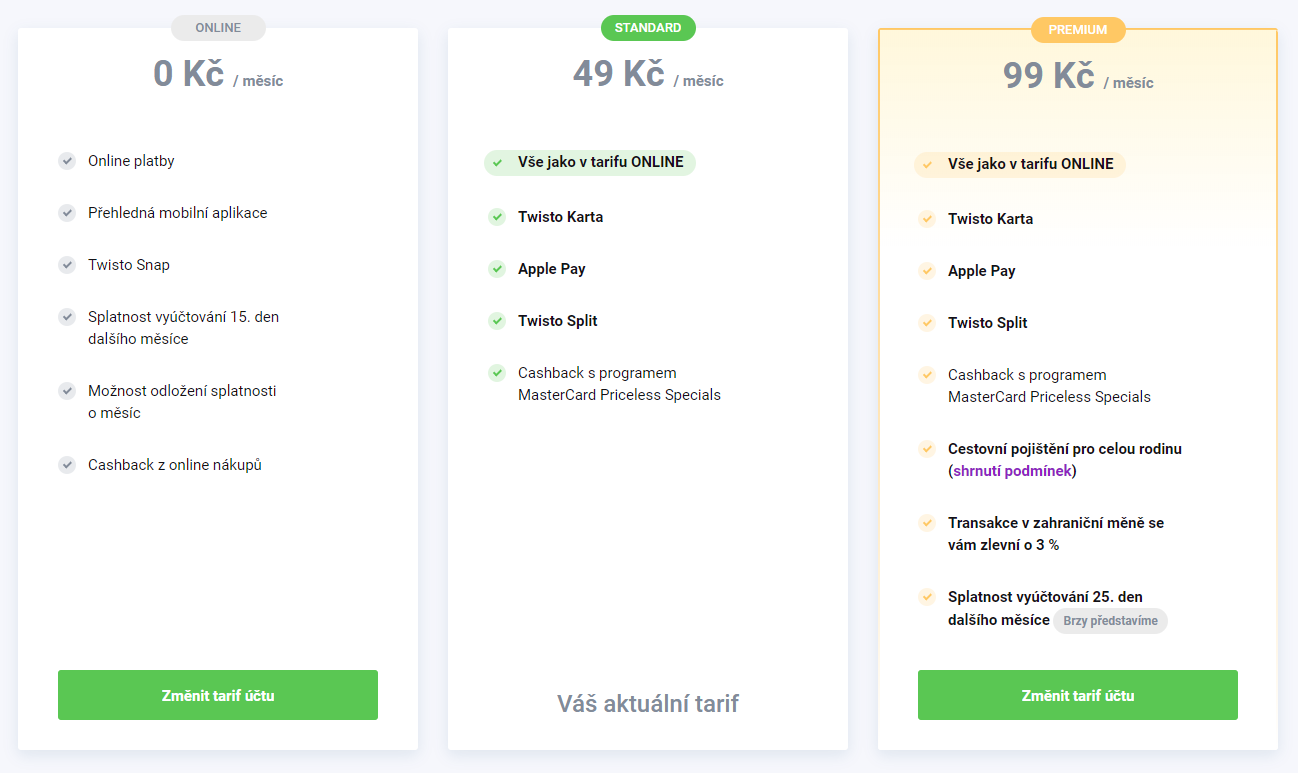Change tariff to PREMIUM plan button
The image size is (1298, 773).
coord(1078,695)
